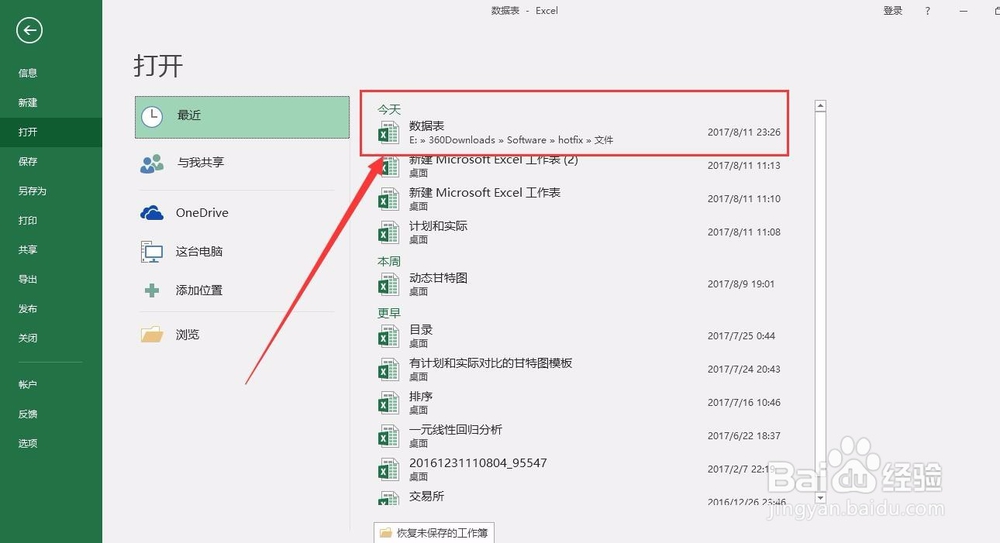Click the folder icon on 恢复未保存的工作簿 button

pyautogui.click(x=385, y=533)
